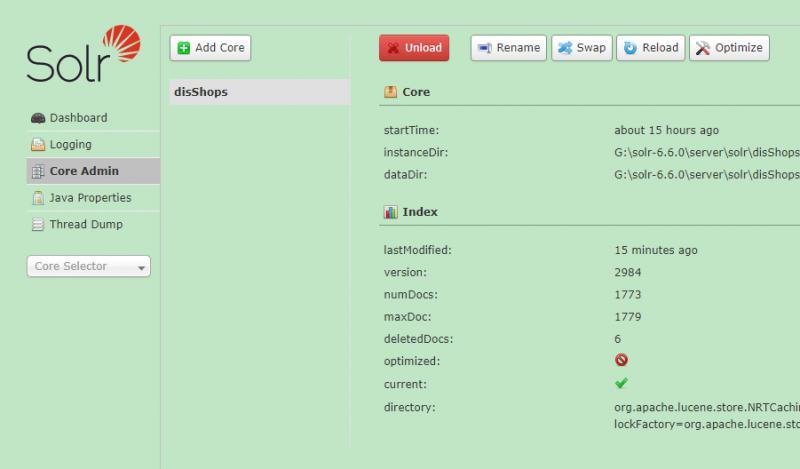Click the Swap arrows icon
This screenshot has width=800, height=469.
[565, 48]
